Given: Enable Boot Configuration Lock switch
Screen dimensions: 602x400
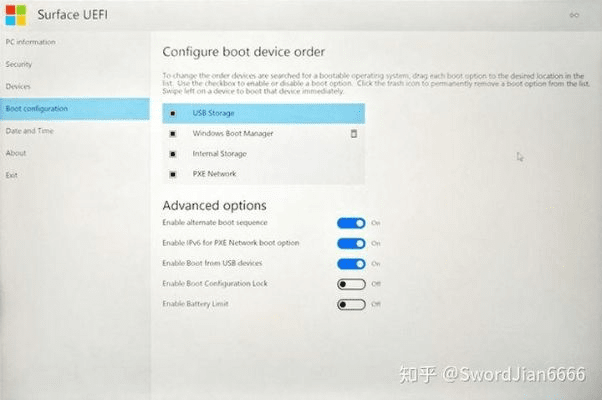Looking at the screenshot, I should (x=351, y=284).
